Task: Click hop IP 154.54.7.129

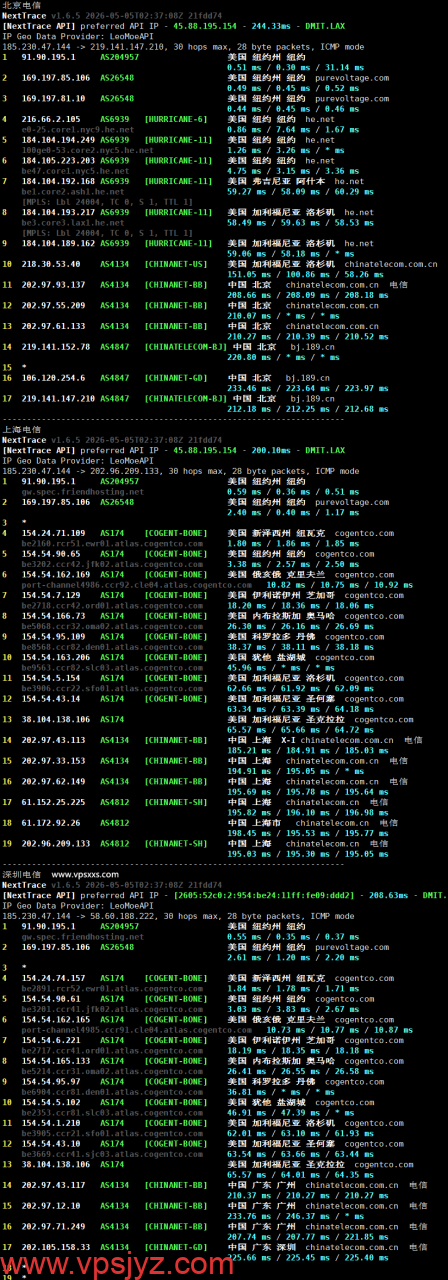Action: (x=50, y=596)
